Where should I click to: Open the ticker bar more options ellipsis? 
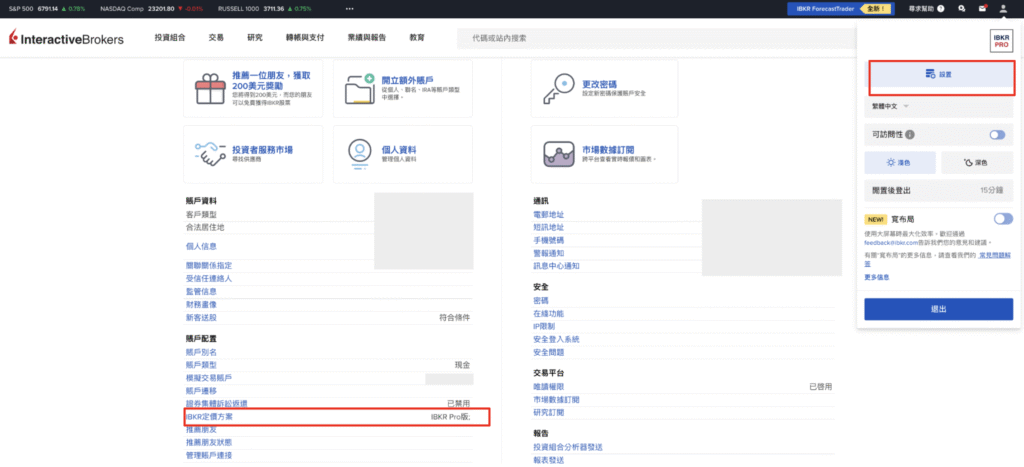349,9
